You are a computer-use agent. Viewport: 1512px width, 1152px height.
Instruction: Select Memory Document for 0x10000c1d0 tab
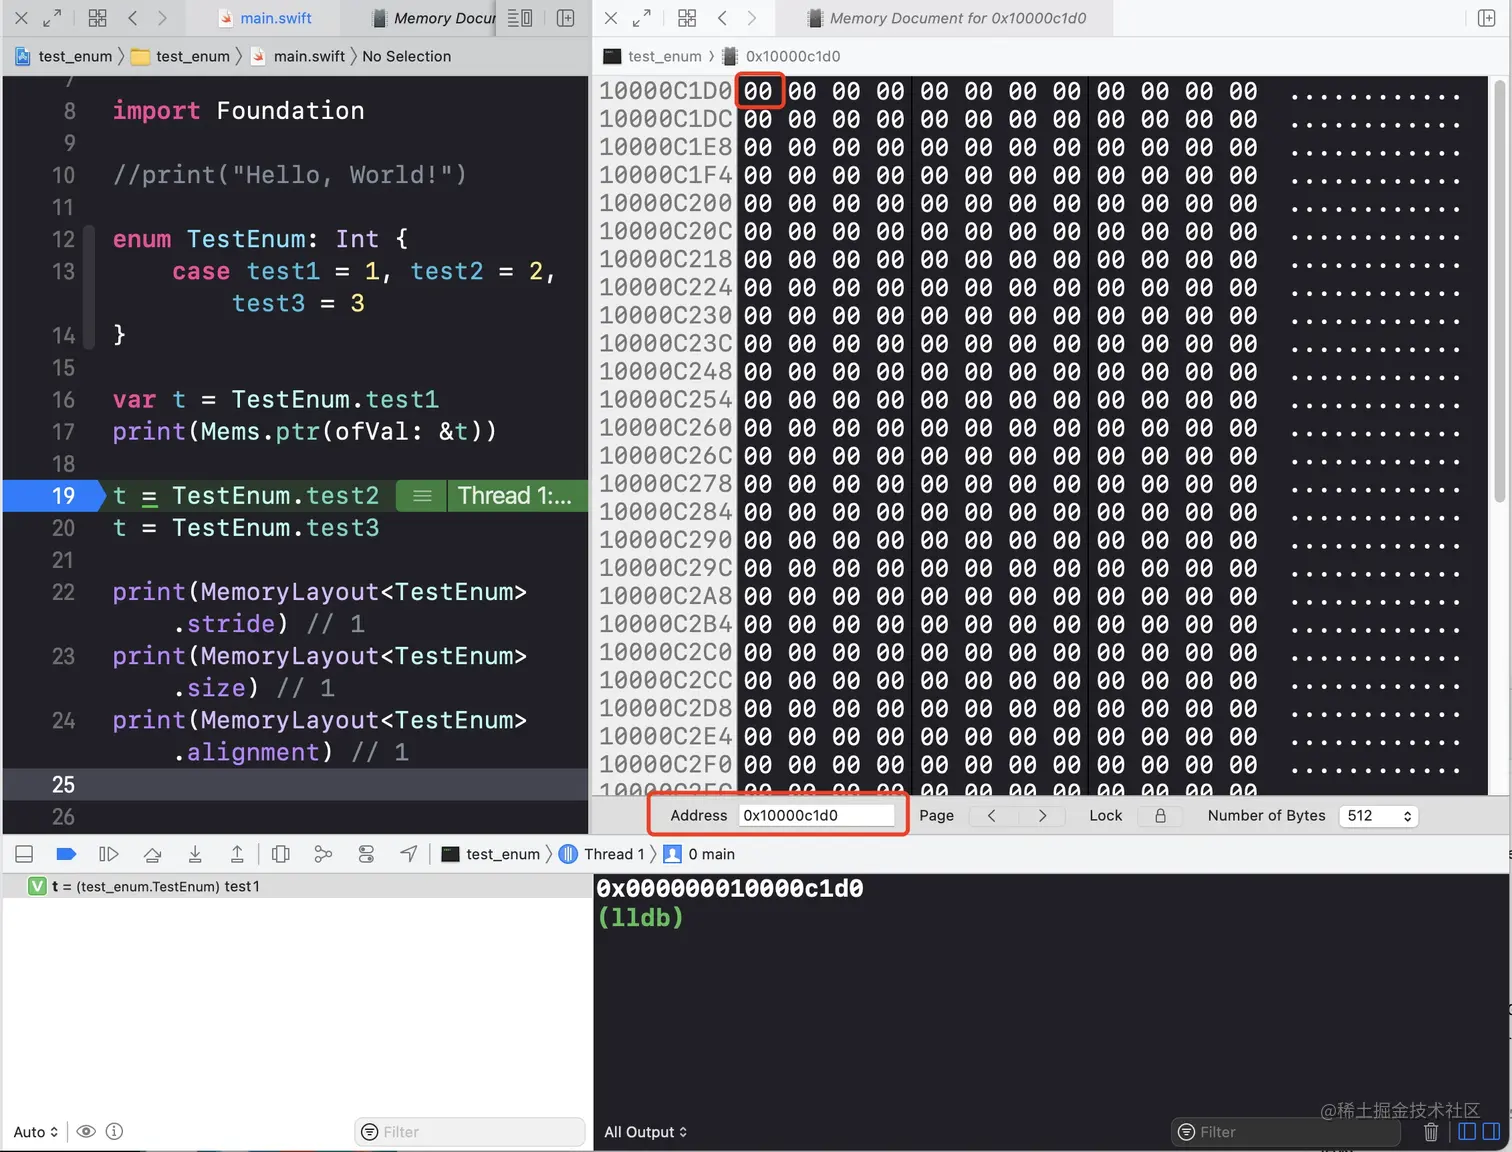[946, 18]
